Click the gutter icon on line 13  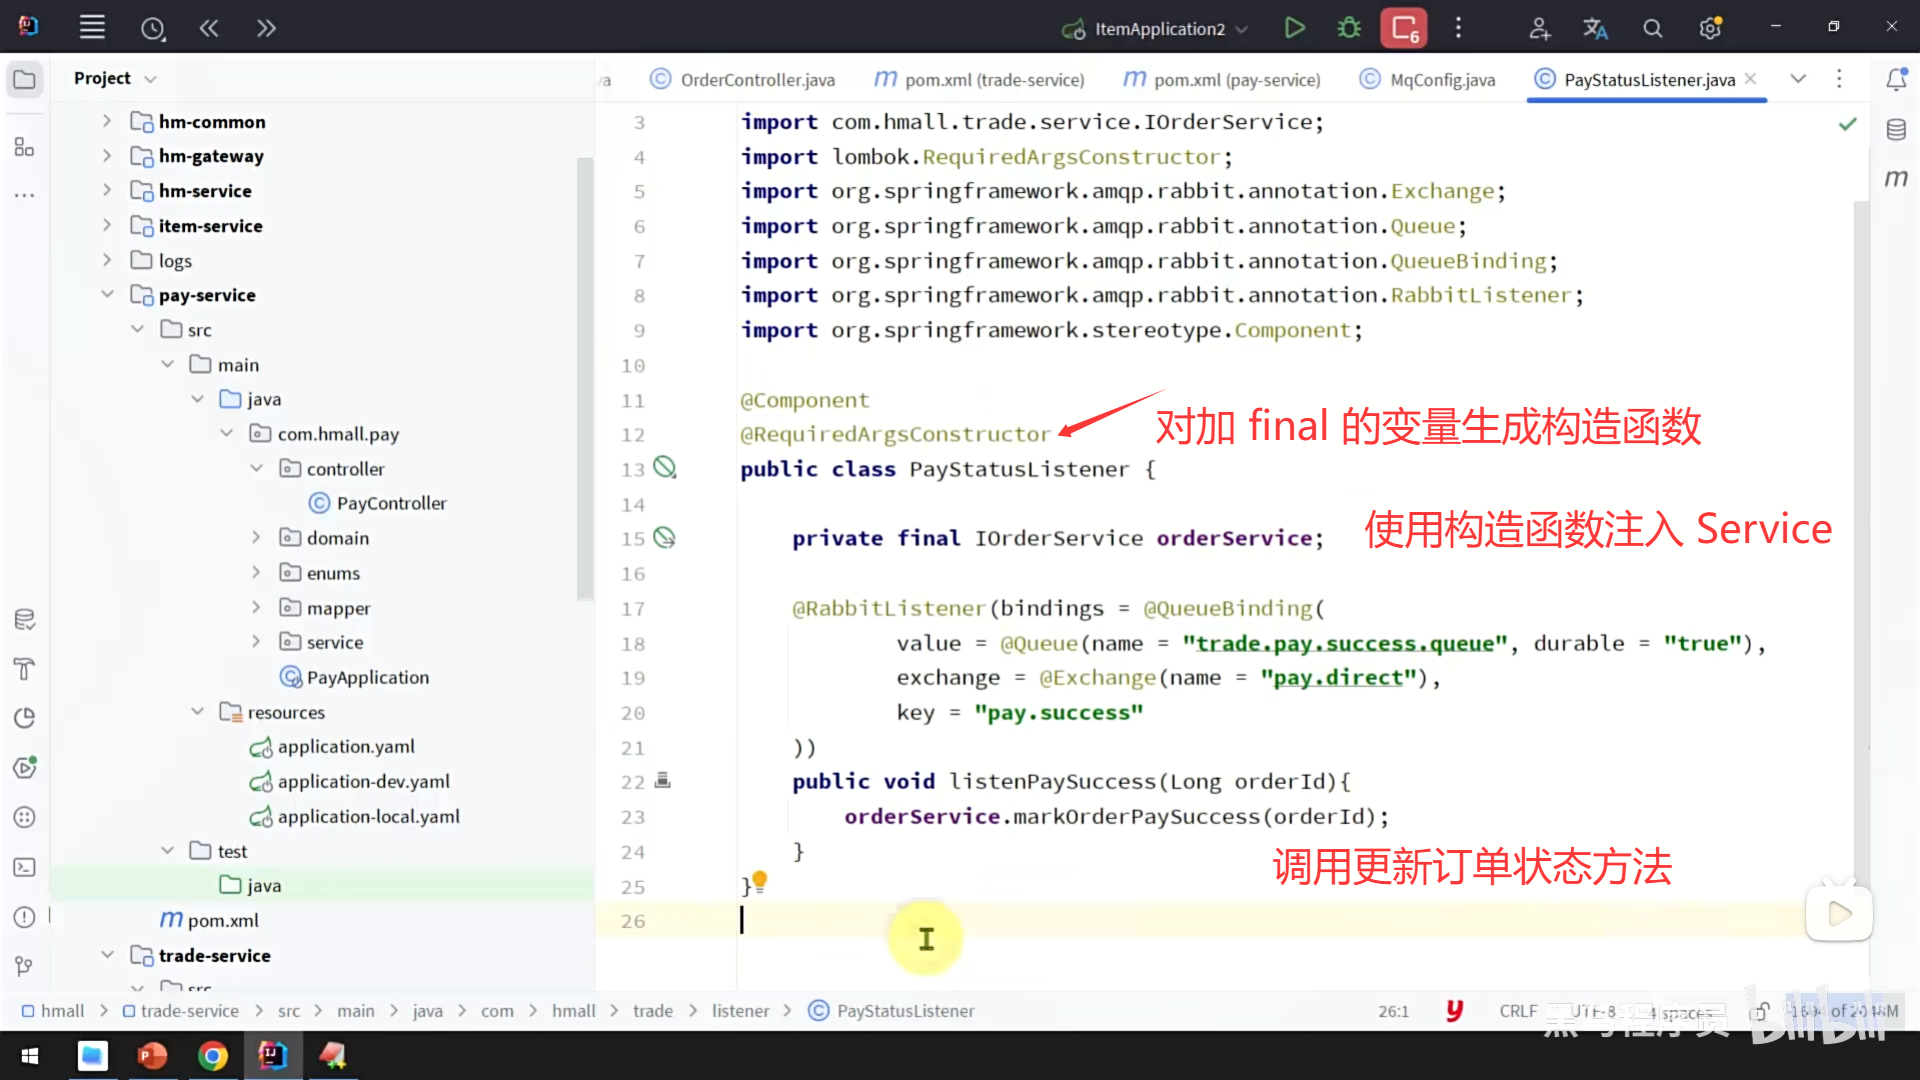664,468
